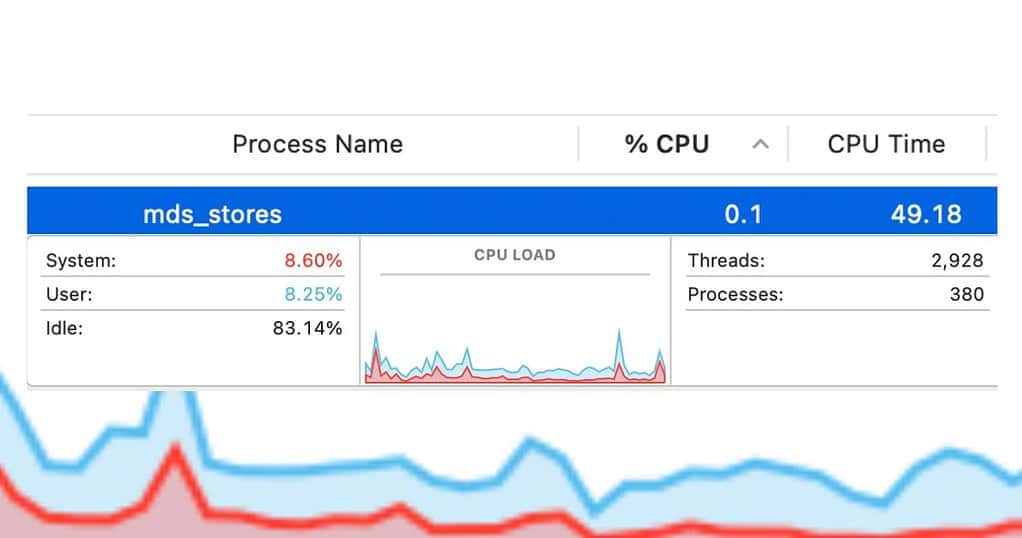The width and height of the screenshot is (1022, 538).
Task: Click the blue 8.25% User value
Action: coord(313,294)
